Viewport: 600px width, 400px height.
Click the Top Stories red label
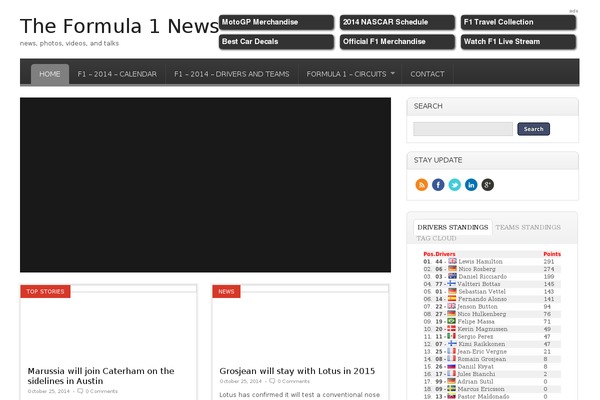(45, 291)
